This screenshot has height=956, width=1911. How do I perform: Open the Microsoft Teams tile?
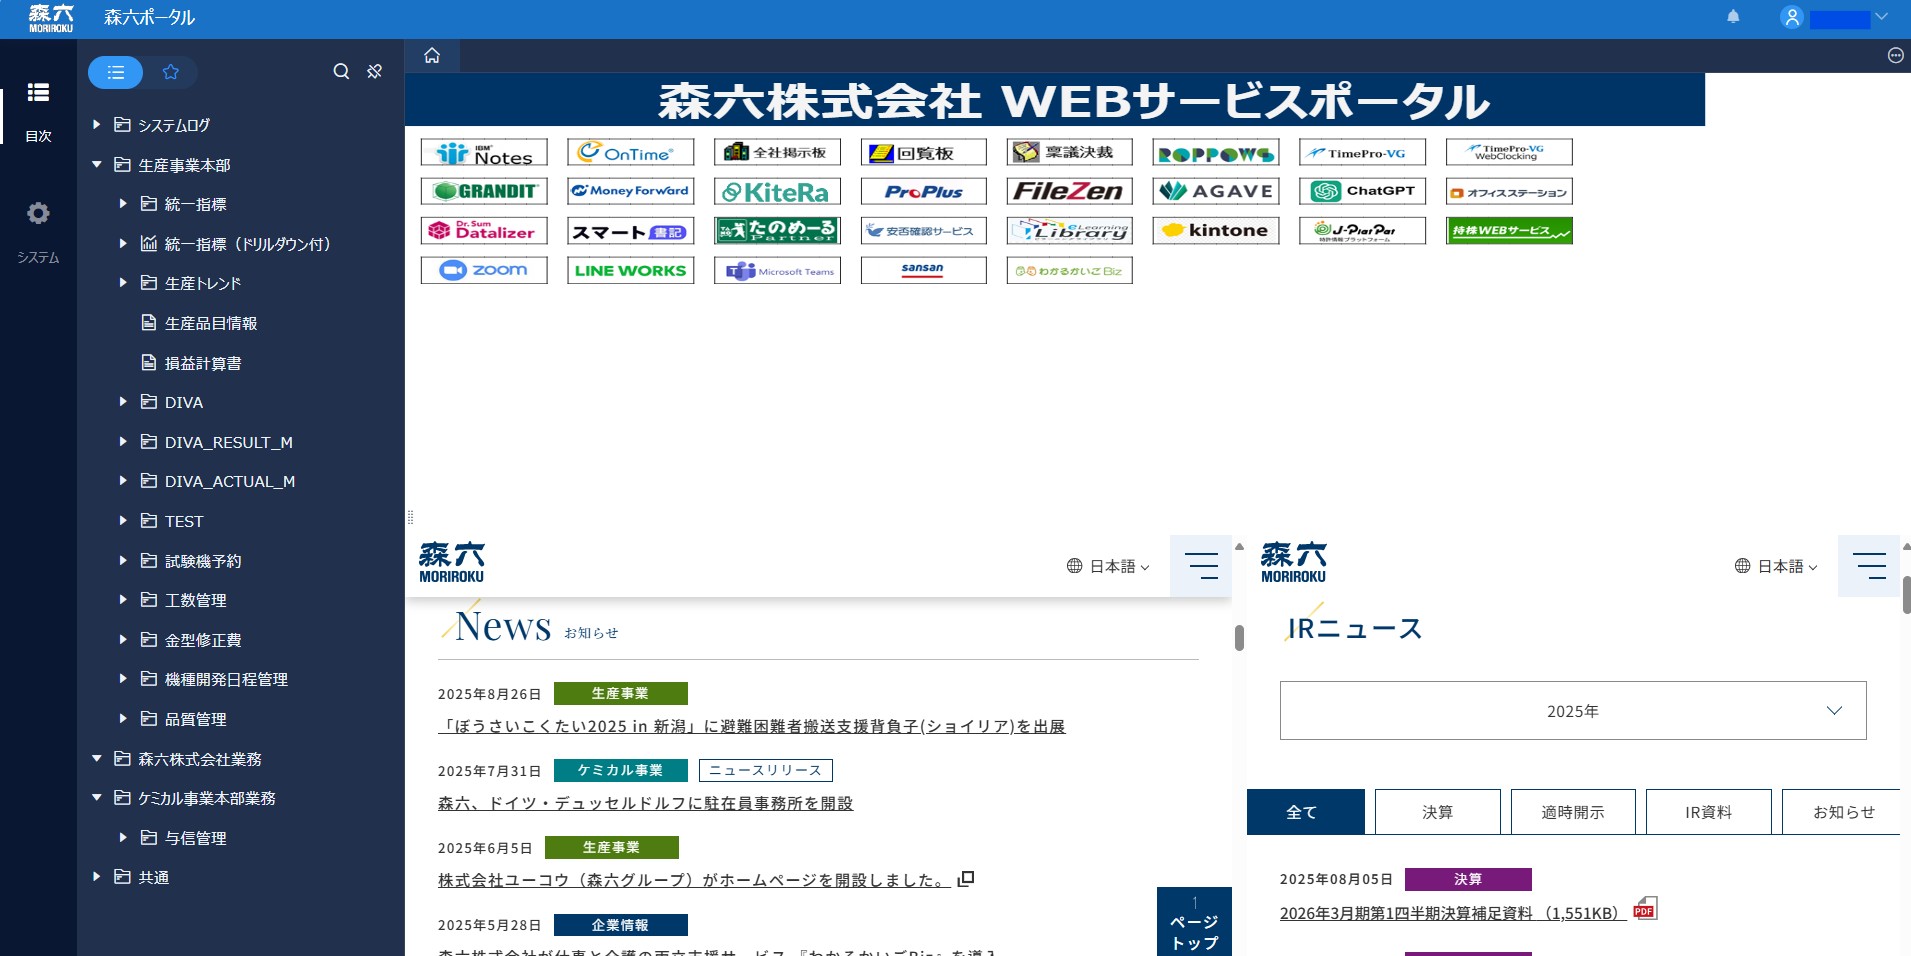(x=777, y=270)
